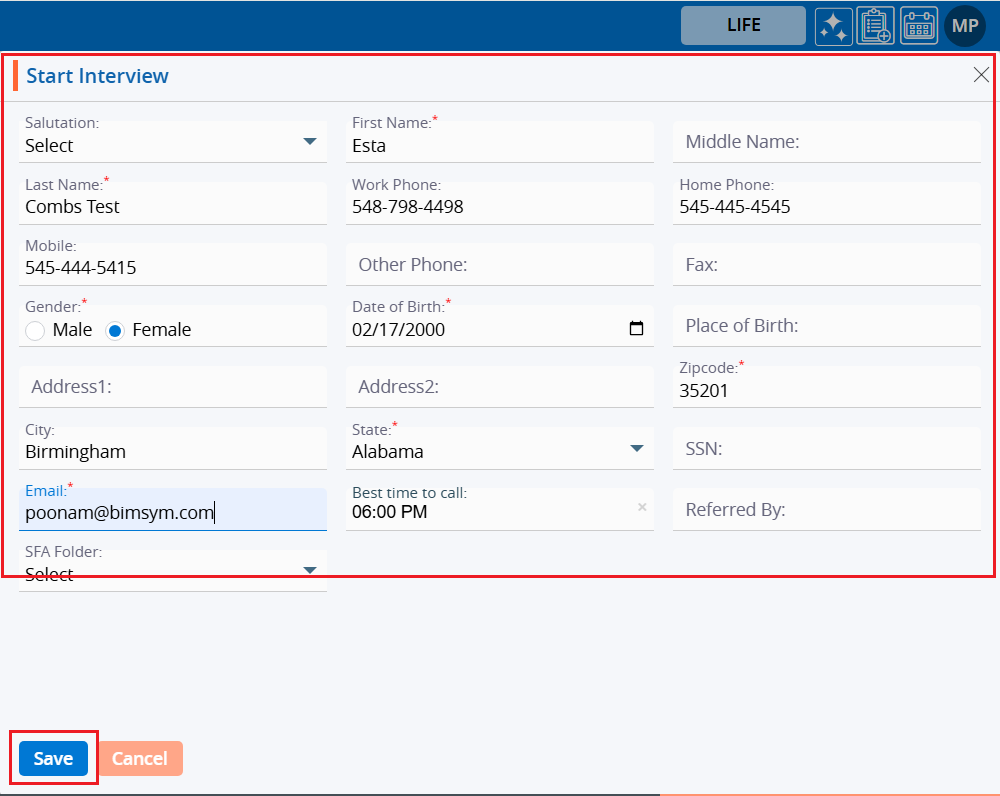Cancel the interview form

(140, 759)
